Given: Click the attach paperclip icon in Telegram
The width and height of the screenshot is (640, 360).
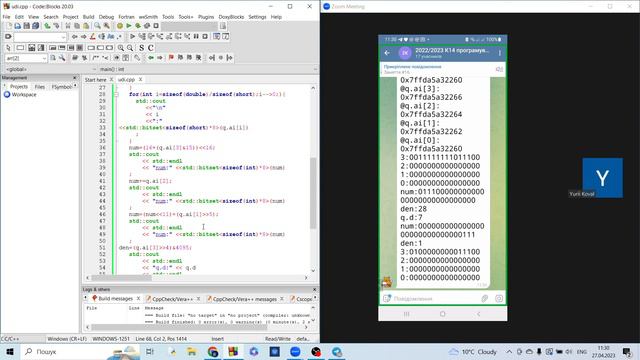Looking at the screenshot, I should tap(484, 298).
